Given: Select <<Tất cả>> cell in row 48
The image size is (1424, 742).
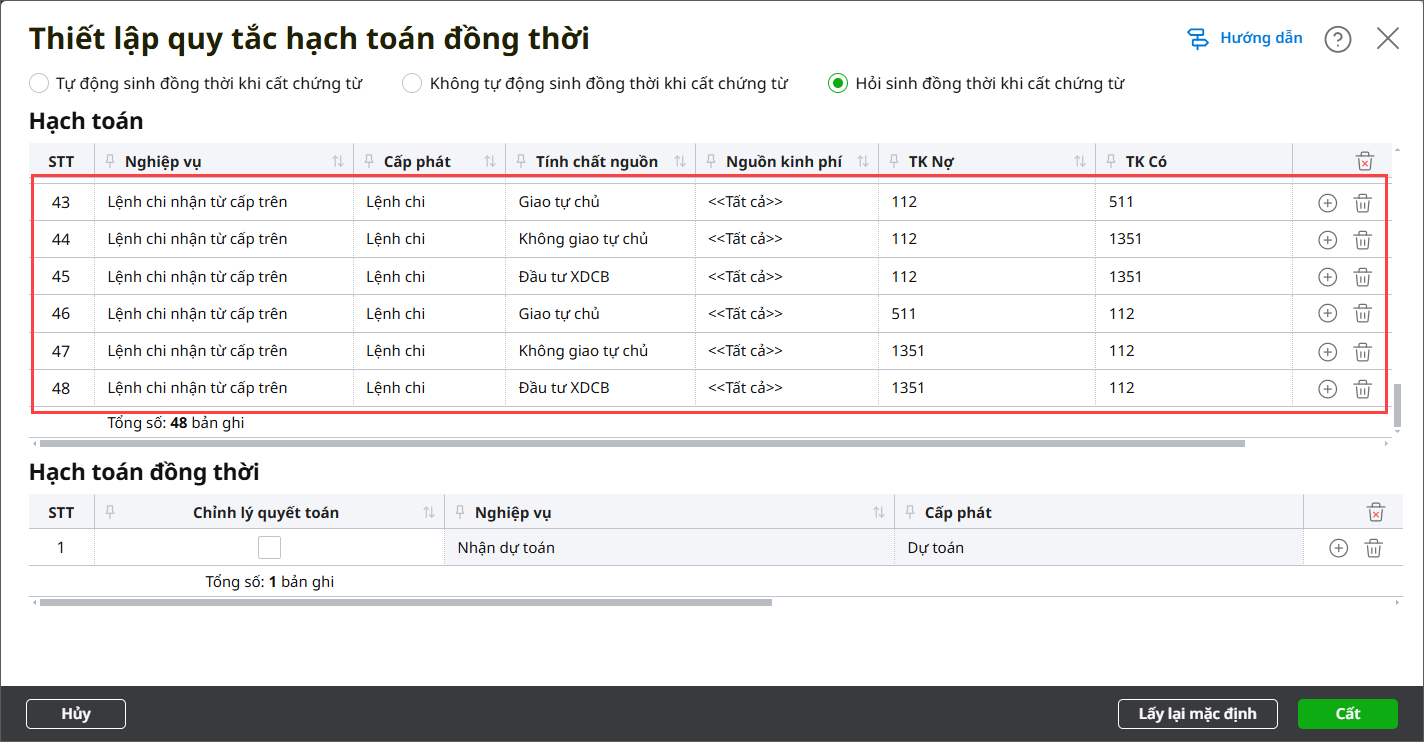Looking at the screenshot, I should (787, 388).
